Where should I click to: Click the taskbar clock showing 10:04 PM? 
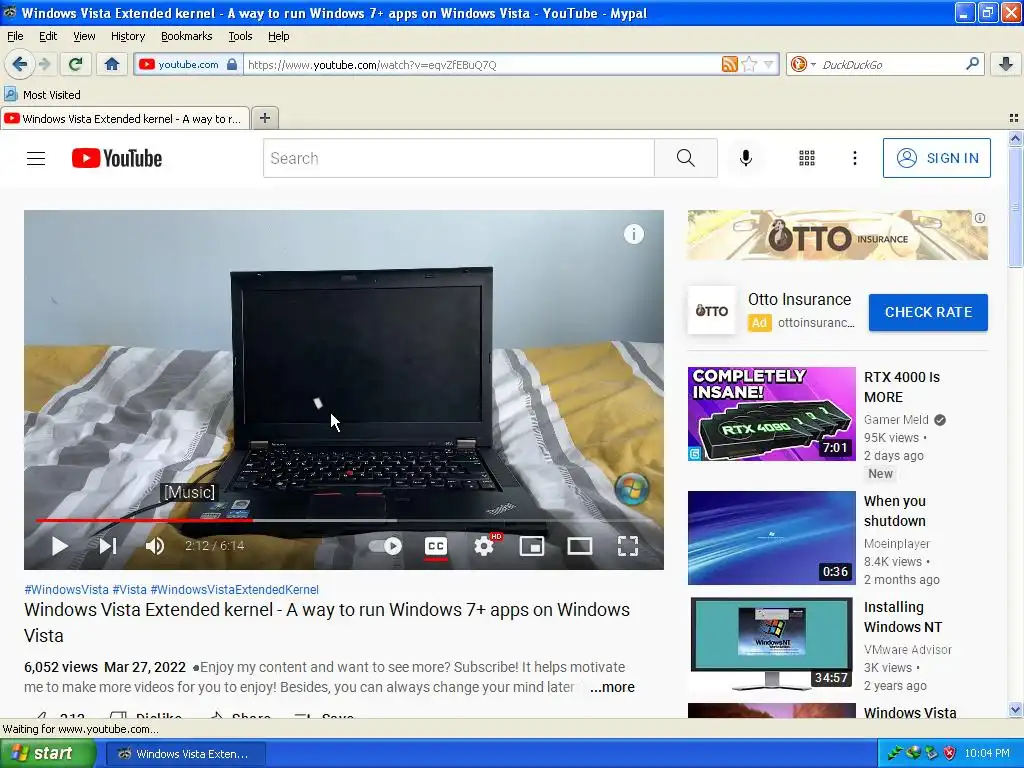point(987,753)
